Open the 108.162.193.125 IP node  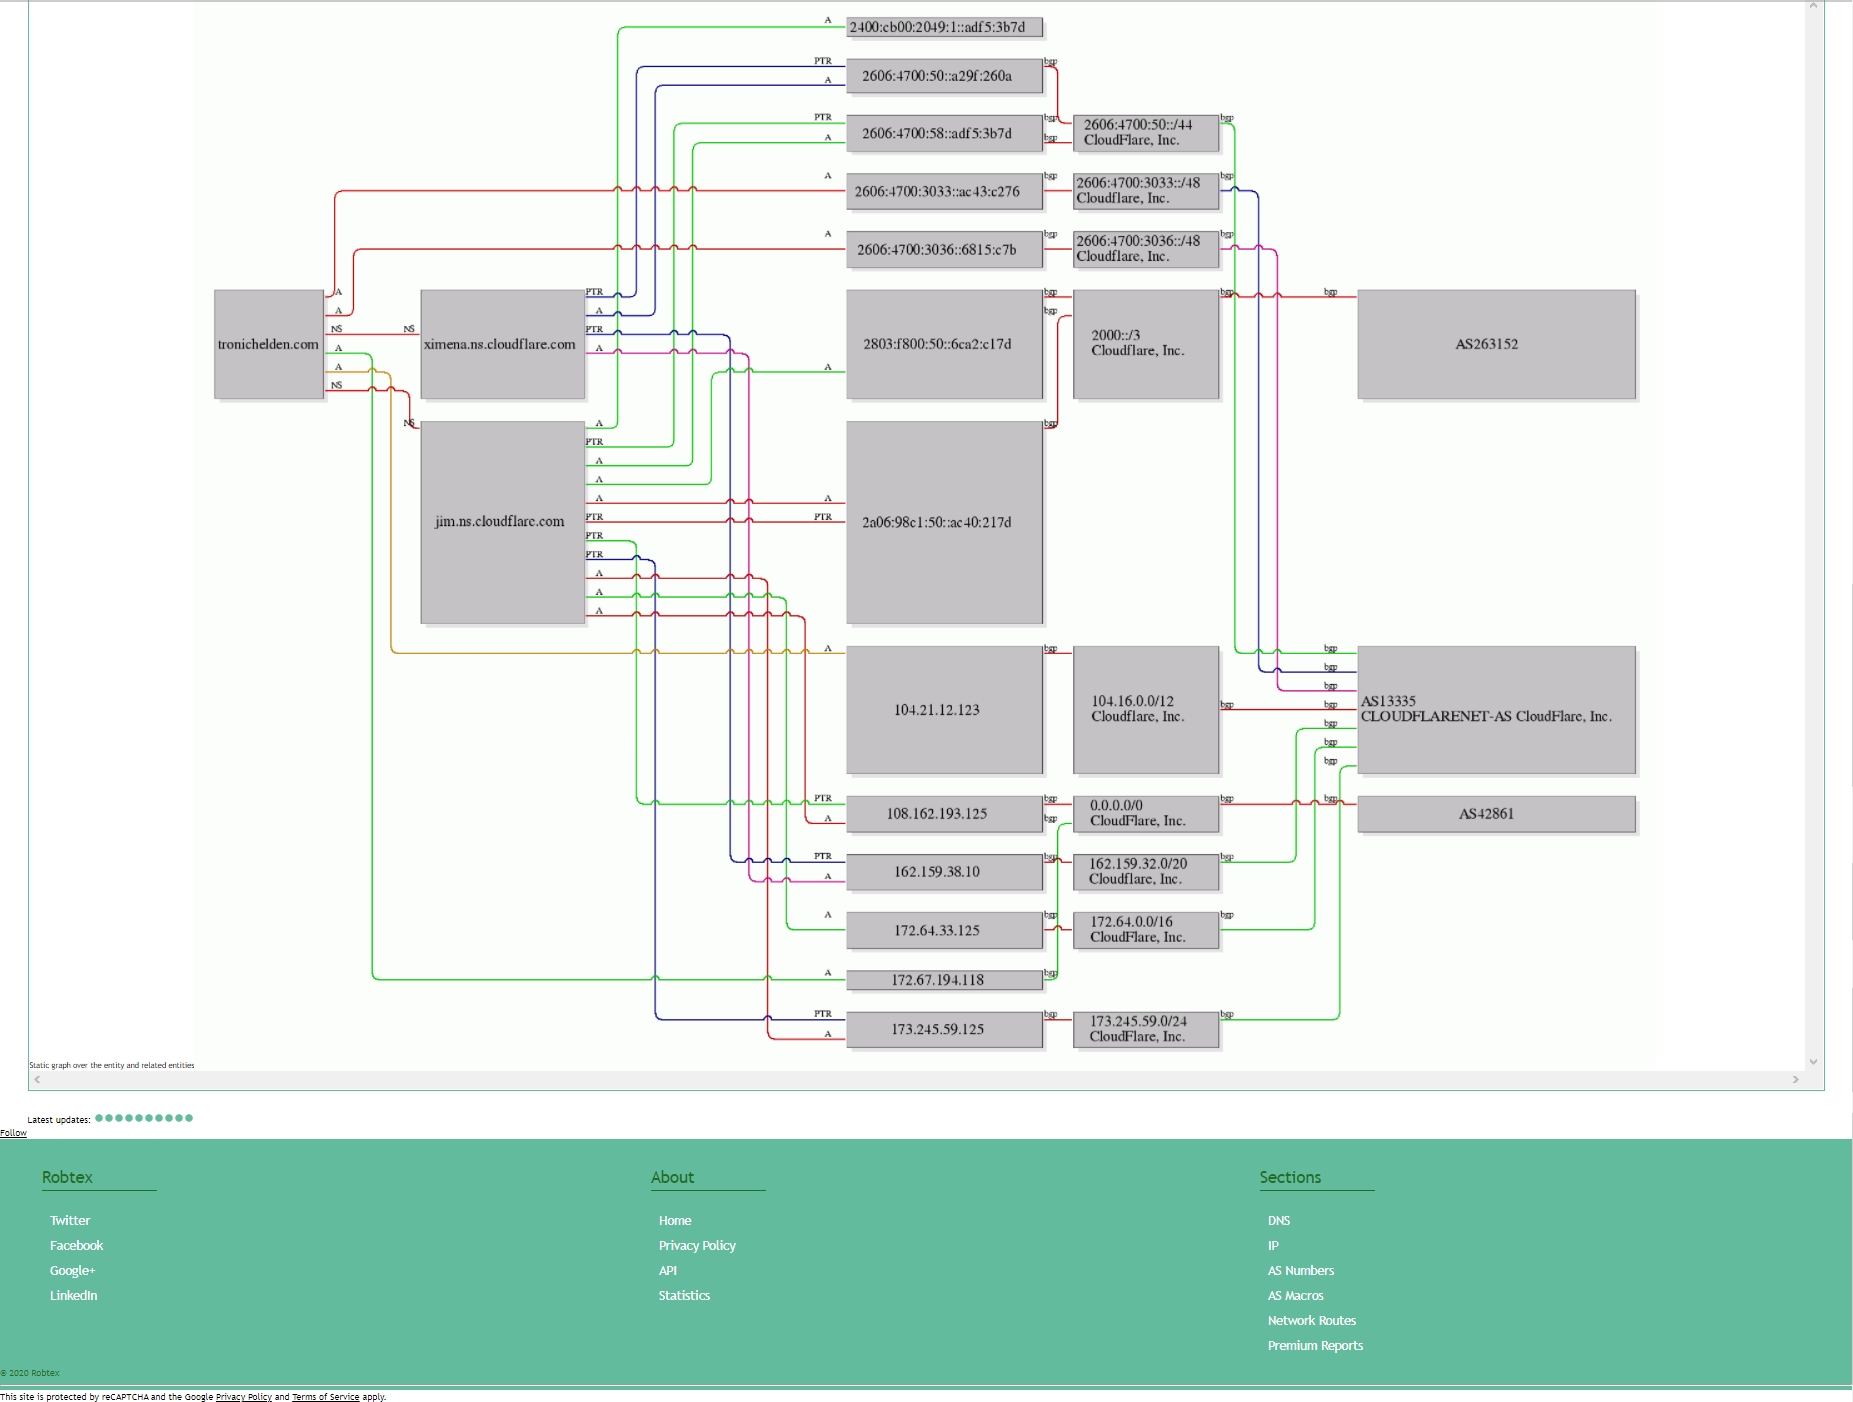944,814
